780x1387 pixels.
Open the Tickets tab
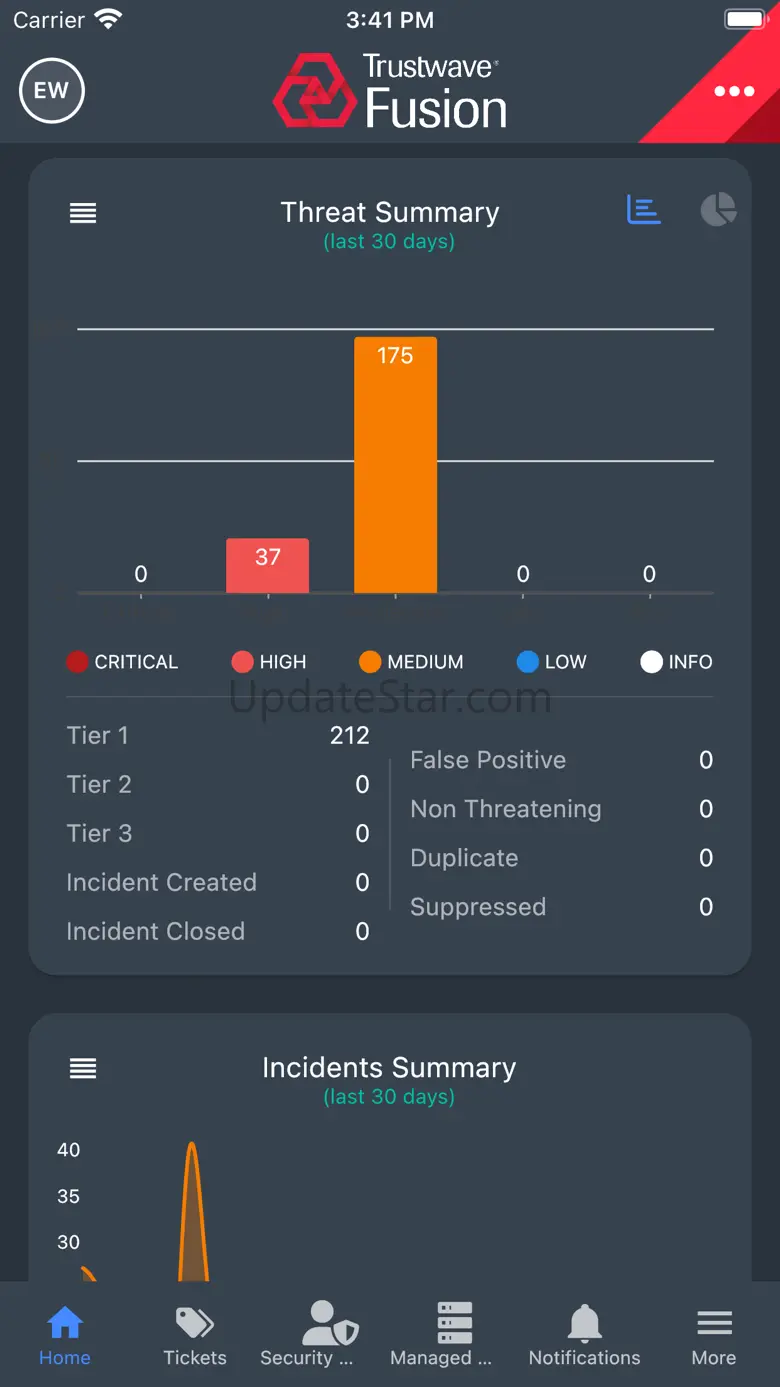click(x=195, y=1335)
